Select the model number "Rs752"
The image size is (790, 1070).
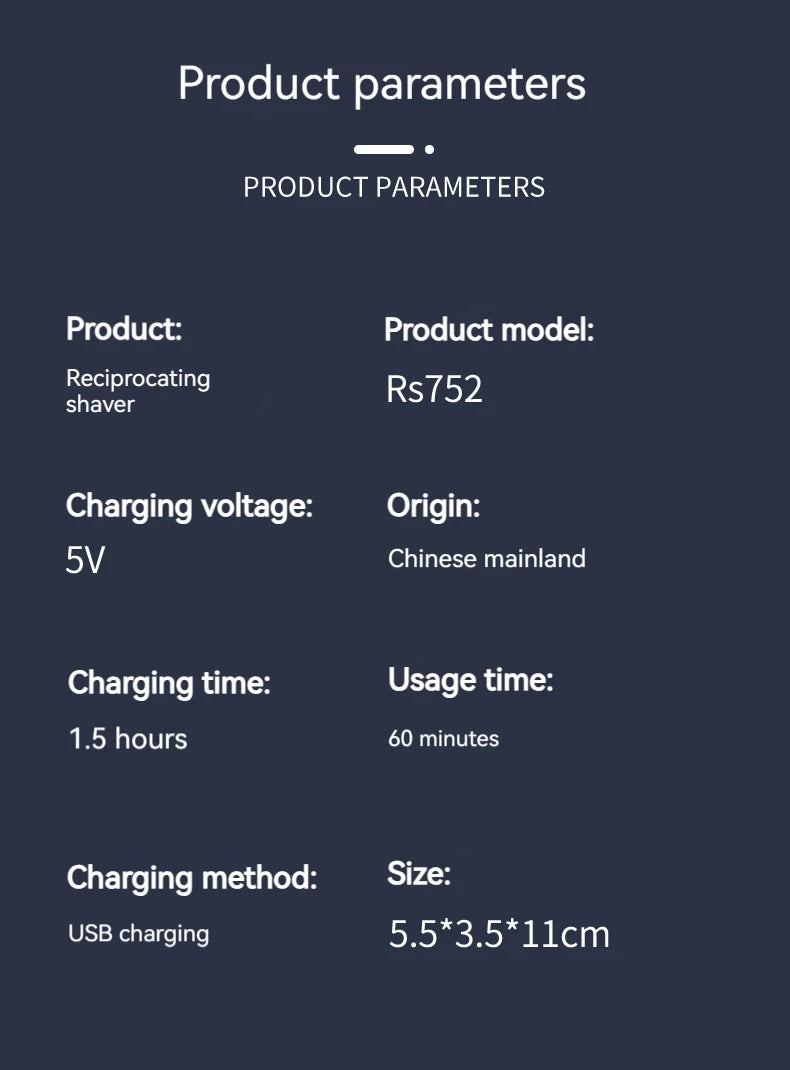pyautogui.click(x=434, y=389)
